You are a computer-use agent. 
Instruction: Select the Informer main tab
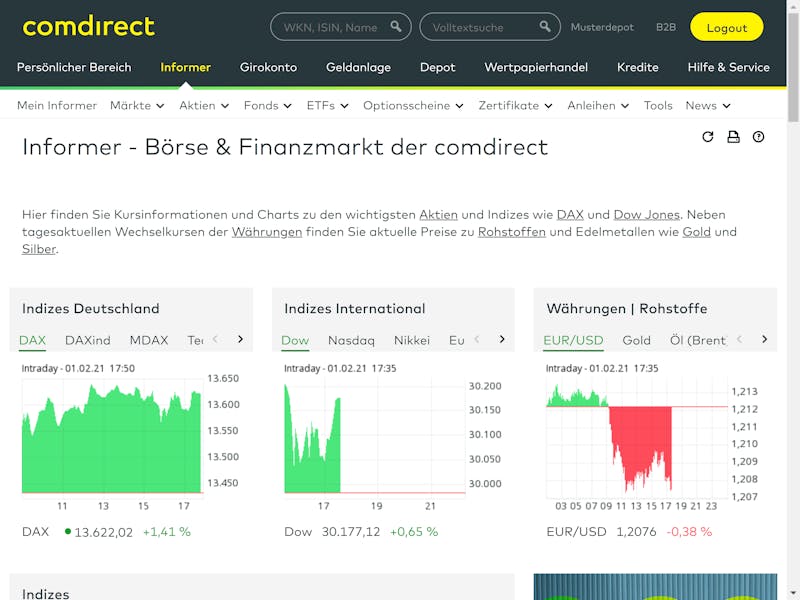(x=185, y=67)
